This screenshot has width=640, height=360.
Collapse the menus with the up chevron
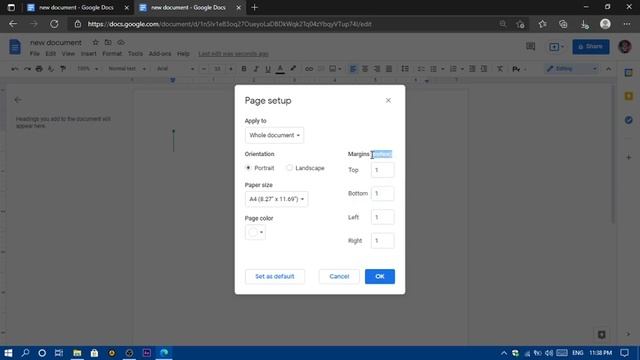[x=609, y=69]
